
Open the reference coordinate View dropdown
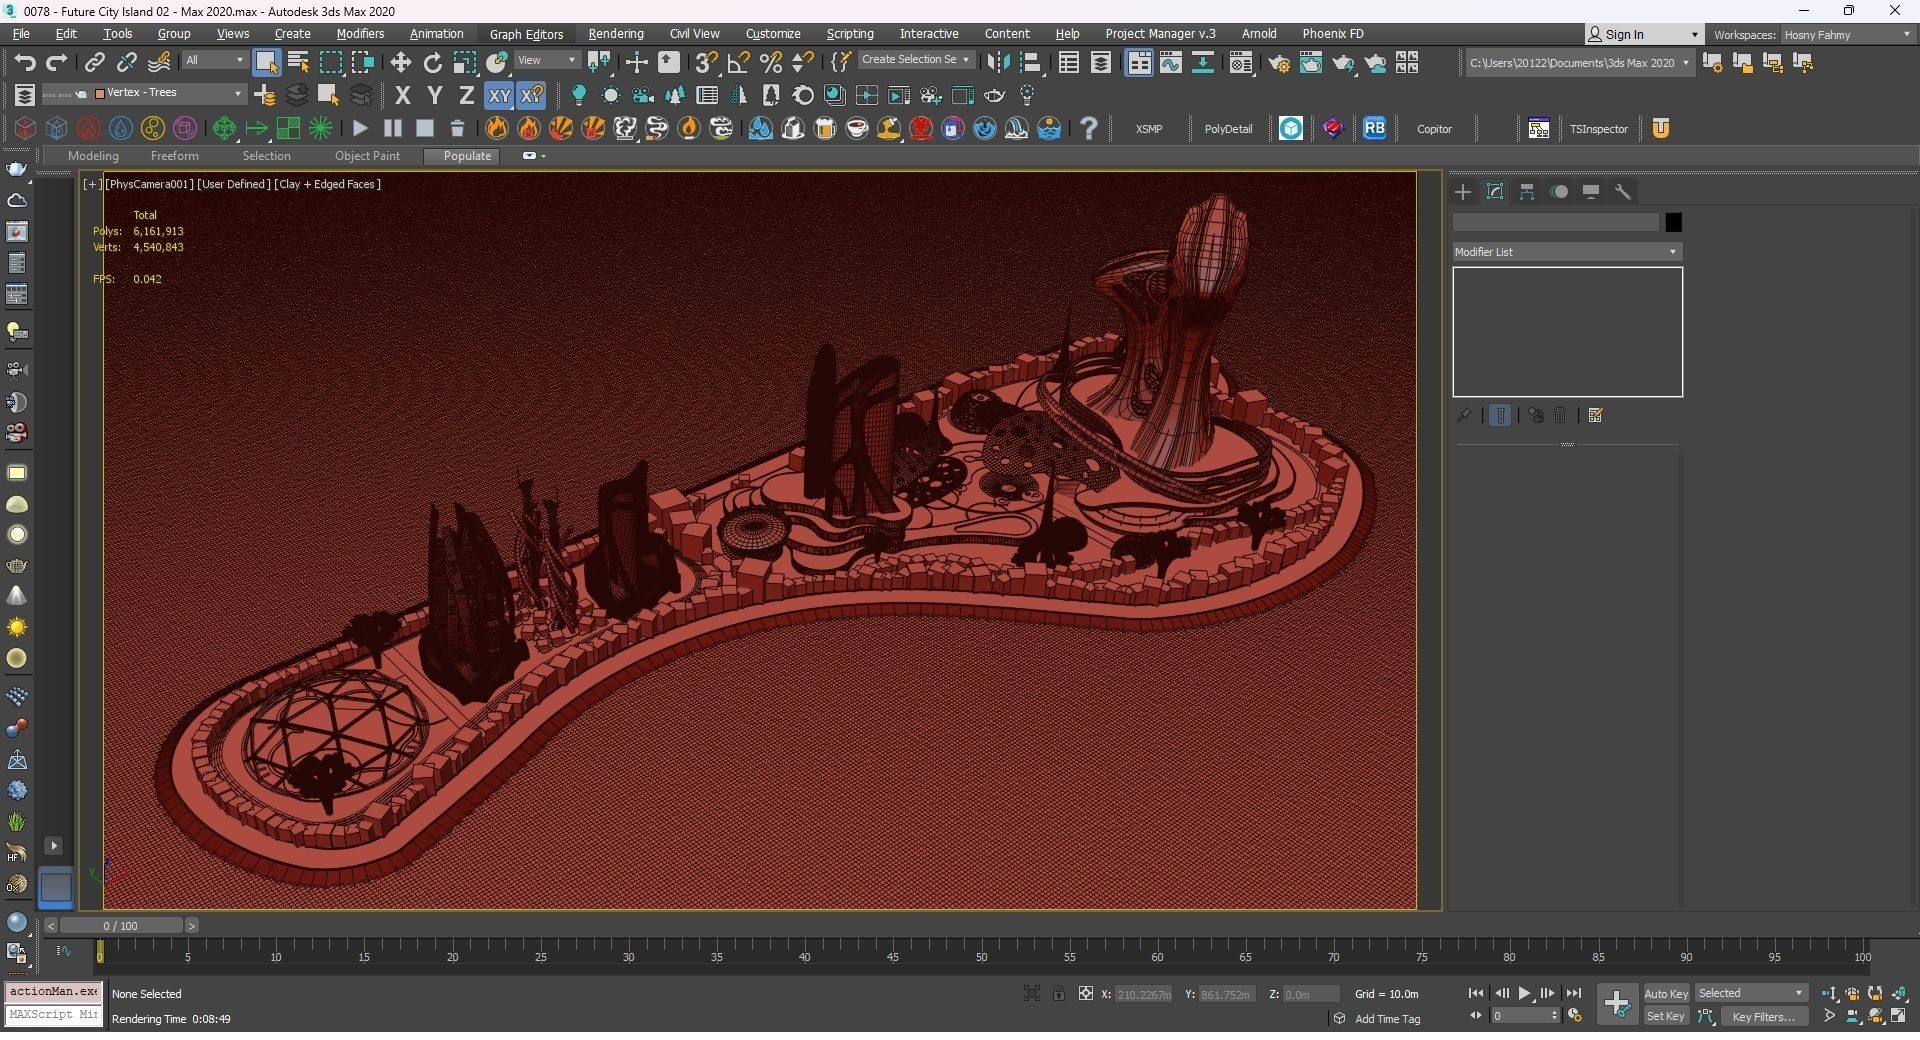point(546,60)
